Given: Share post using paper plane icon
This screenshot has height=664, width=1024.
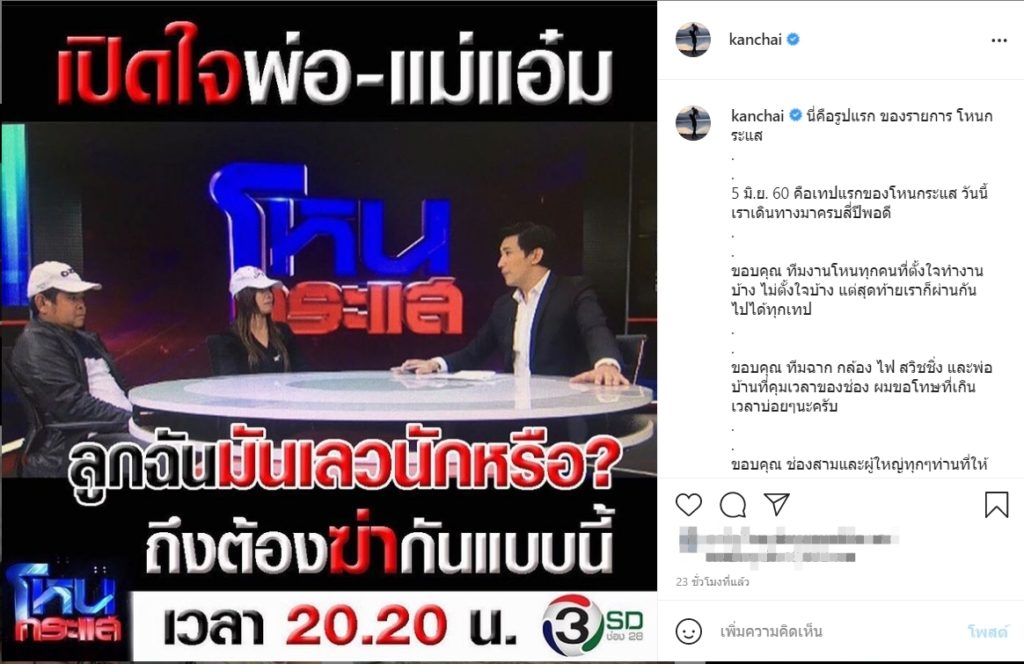Looking at the screenshot, I should tap(777, 504).
